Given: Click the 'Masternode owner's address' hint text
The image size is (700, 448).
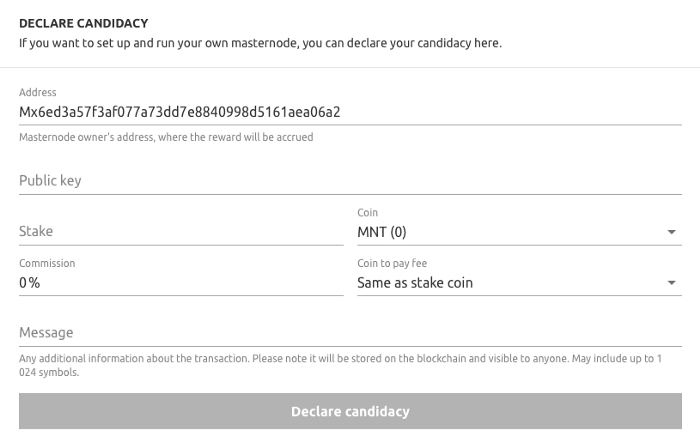Looking at the screenshot, I should point(166,137).
